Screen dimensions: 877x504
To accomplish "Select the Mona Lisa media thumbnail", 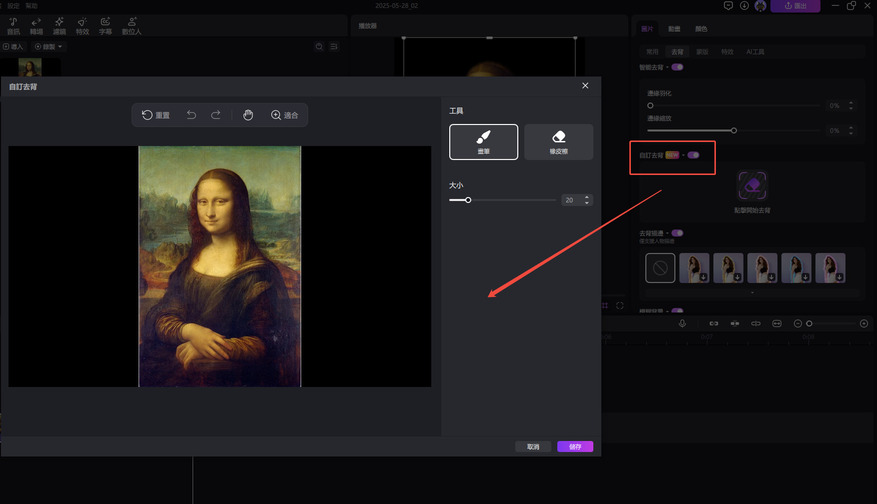I will (30, 67).
